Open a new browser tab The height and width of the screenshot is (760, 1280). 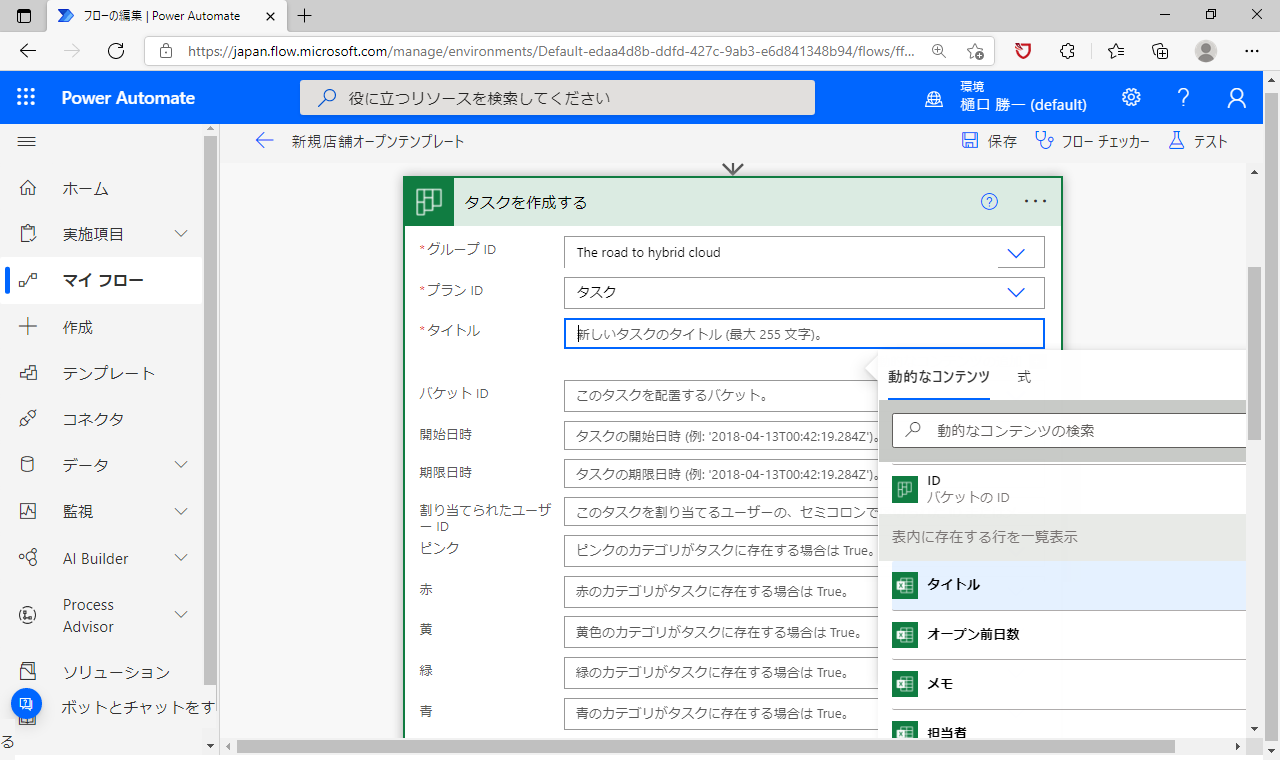[305, 15]
